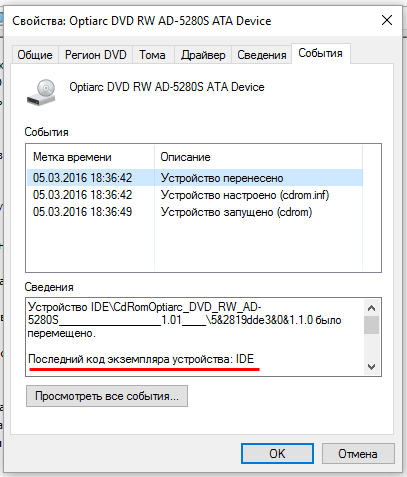Switch to the Общие tab

[x=35, y=55]
